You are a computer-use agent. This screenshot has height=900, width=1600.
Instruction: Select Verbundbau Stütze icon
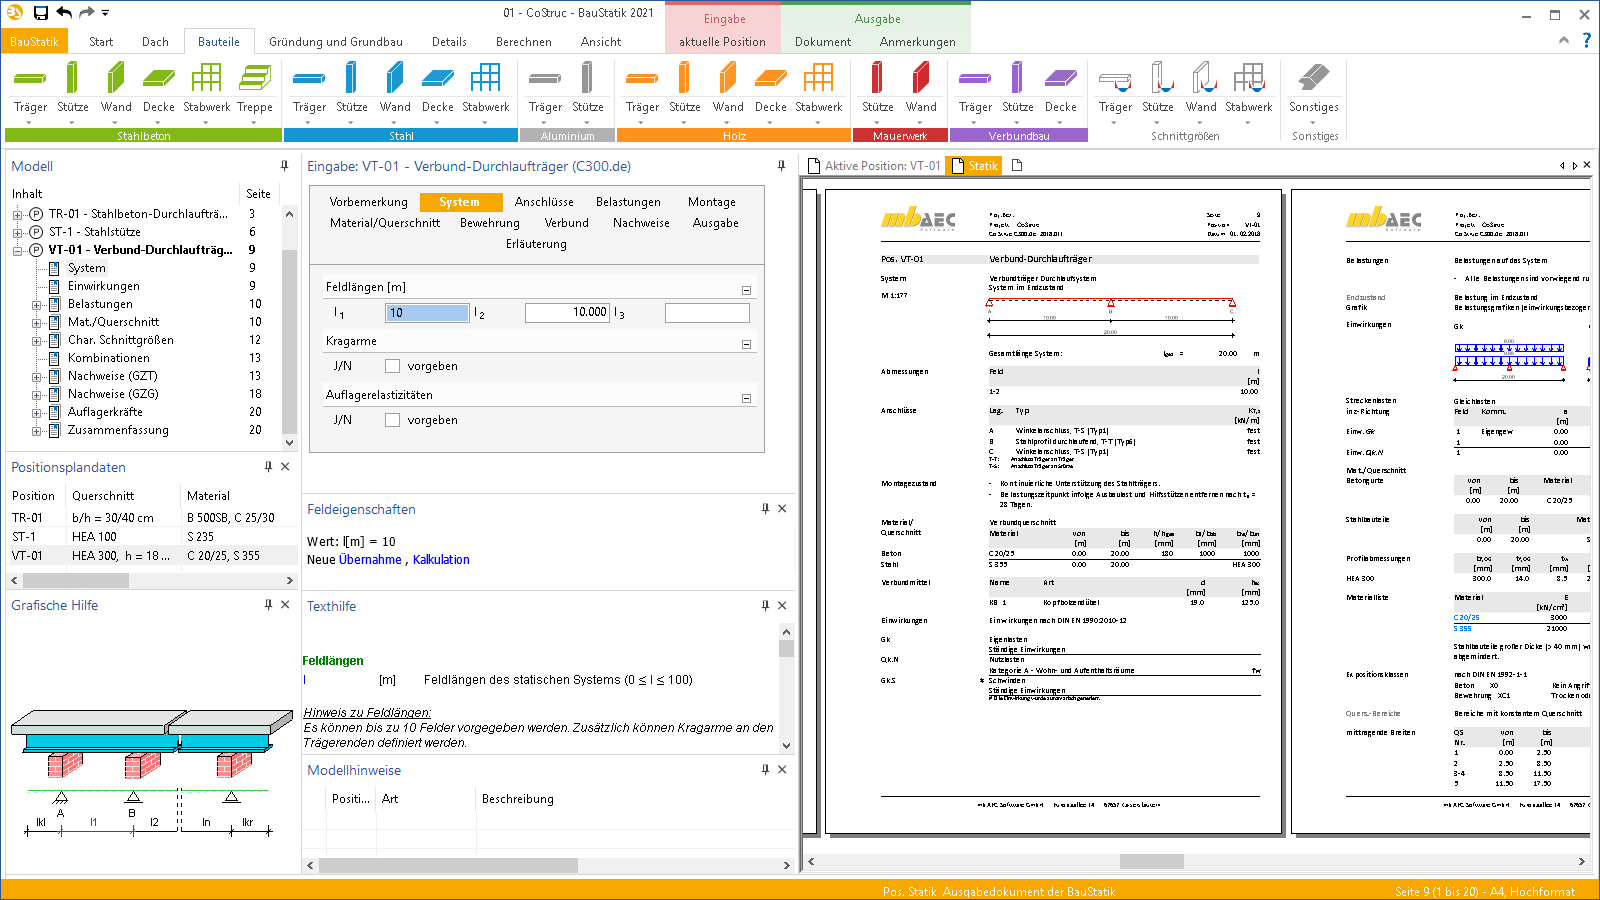[1017, 79]
